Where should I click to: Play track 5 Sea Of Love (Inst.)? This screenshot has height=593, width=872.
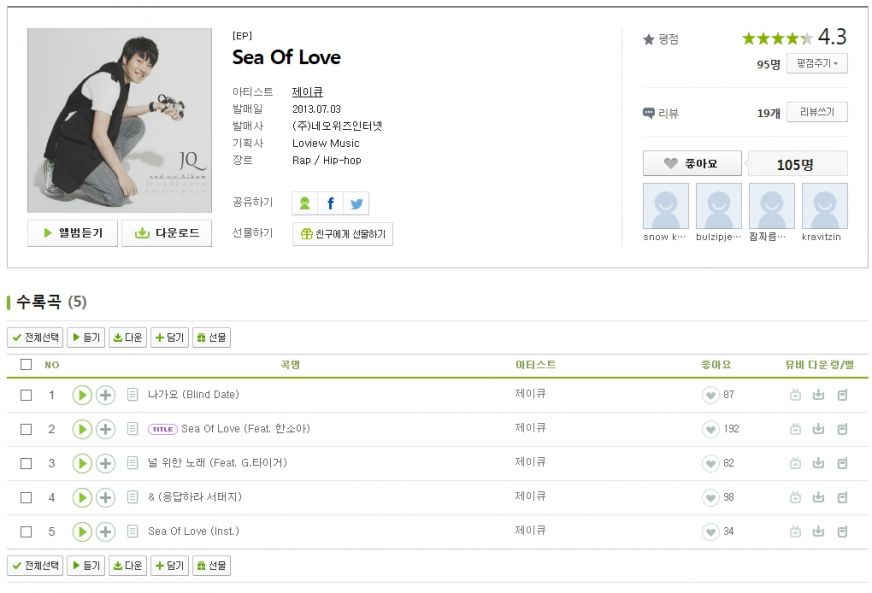click(x=82, y=531)
